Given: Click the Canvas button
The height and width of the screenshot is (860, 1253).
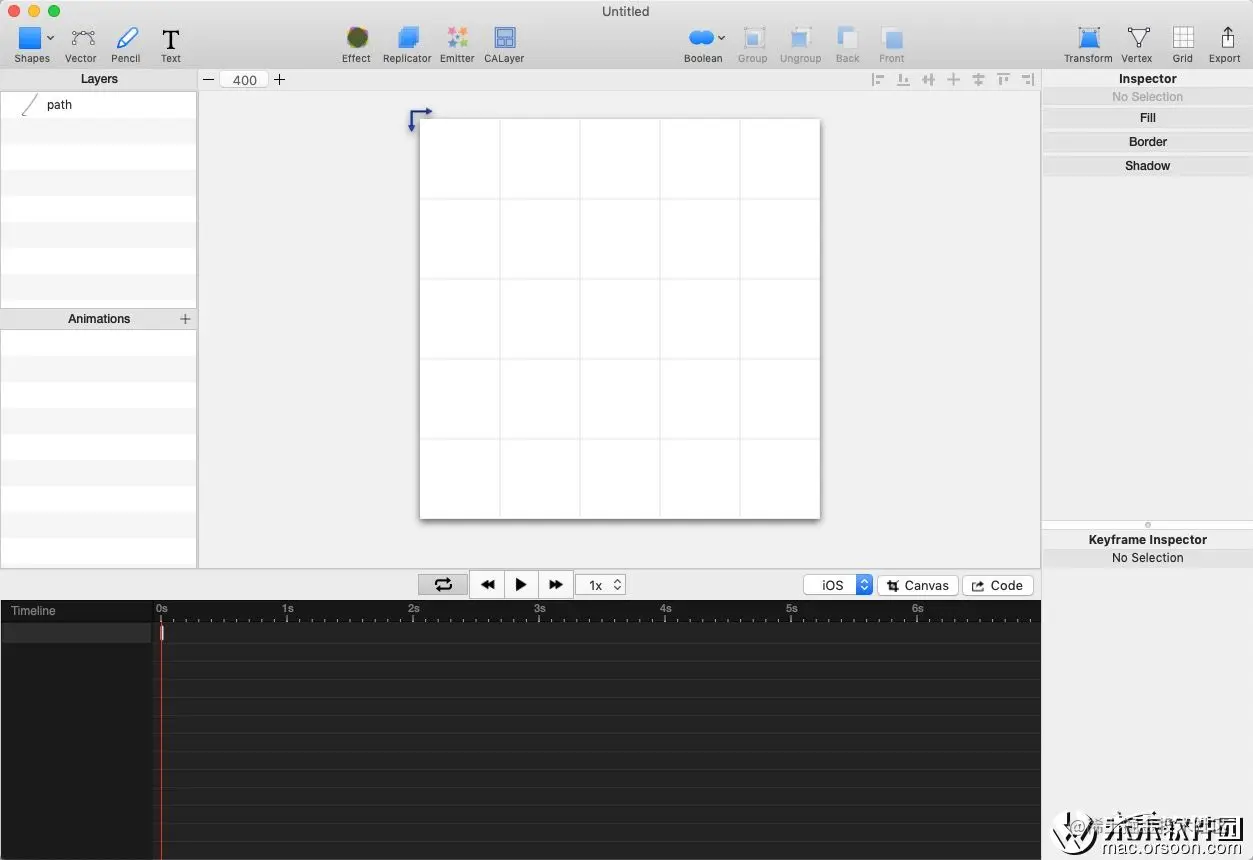Looking at the screenshot, I should click(918, 585).
